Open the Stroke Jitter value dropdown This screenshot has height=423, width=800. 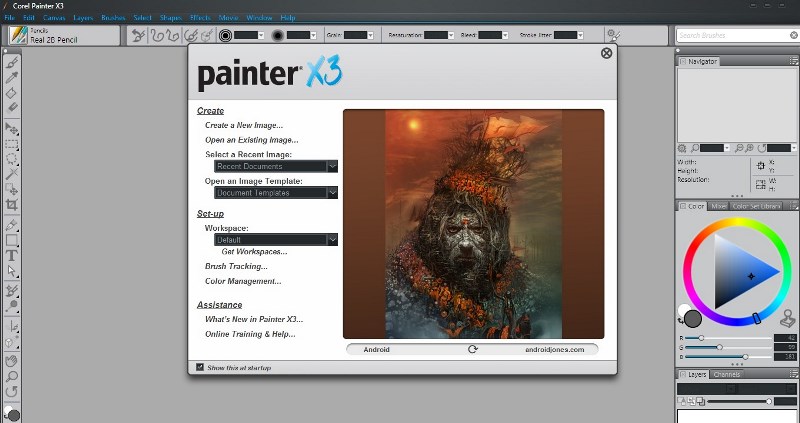pyautogui.click(x=580, y=35)
